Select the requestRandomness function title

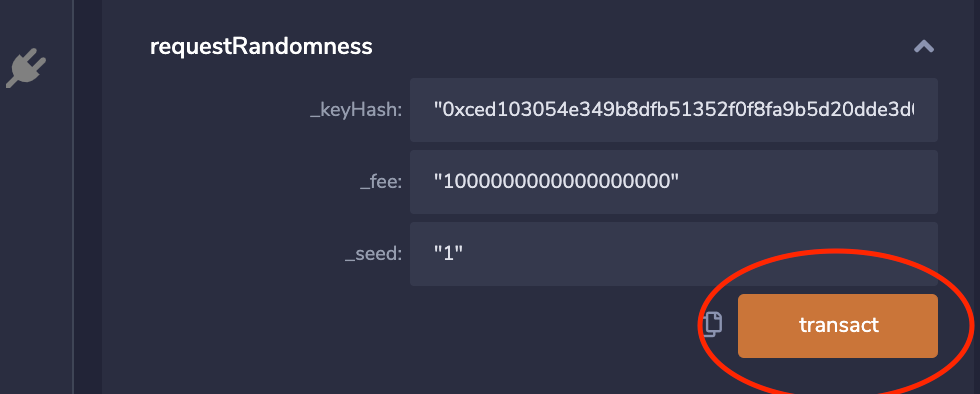click(x=261, y=47)
